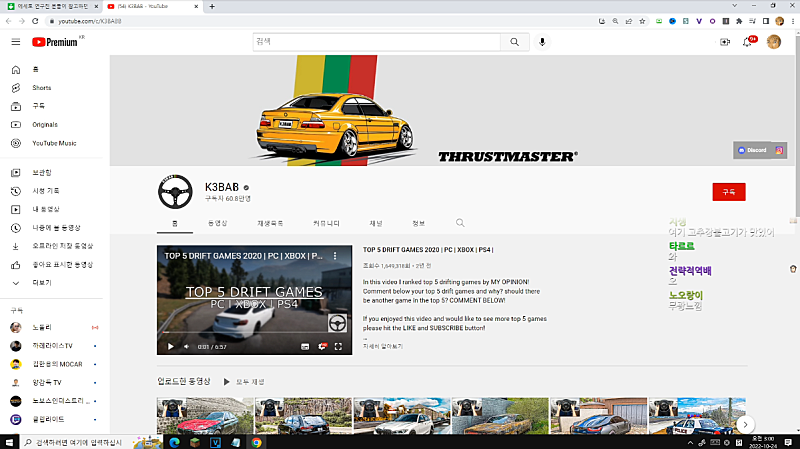Click the 검색 search input field
This screenshot has width=800, height=449.
click(375, 42)
